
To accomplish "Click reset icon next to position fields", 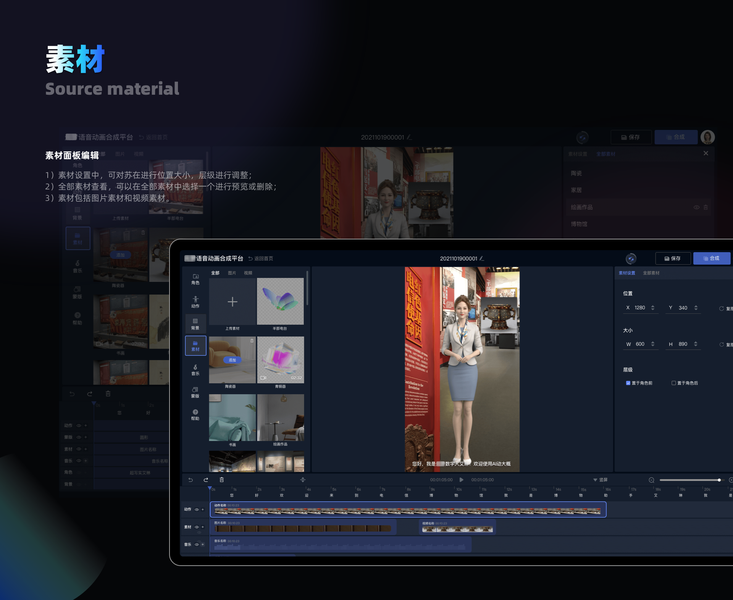I will [x=721, y=308].
